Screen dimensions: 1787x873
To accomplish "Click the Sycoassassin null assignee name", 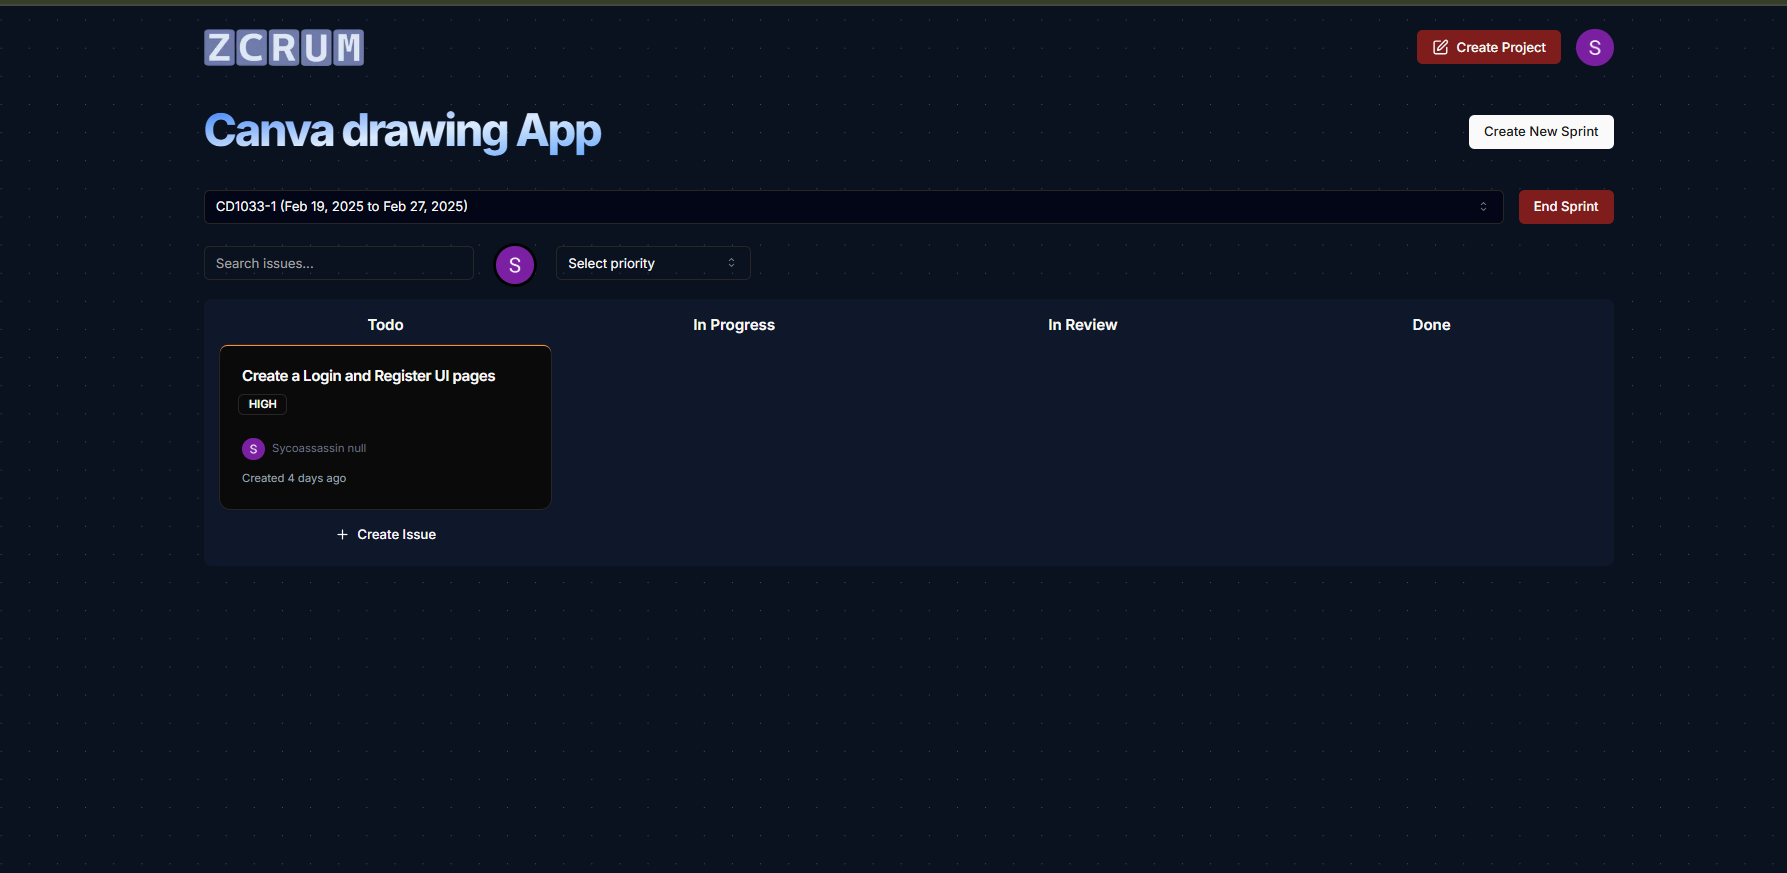I will click(319, 448).
